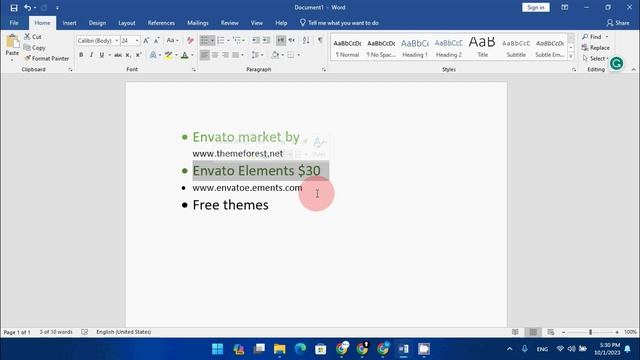Image resolution: width=640 pixels, height=360 pixels.
Task: Set right-to-left text direction
Action: [x=291, y=40]
